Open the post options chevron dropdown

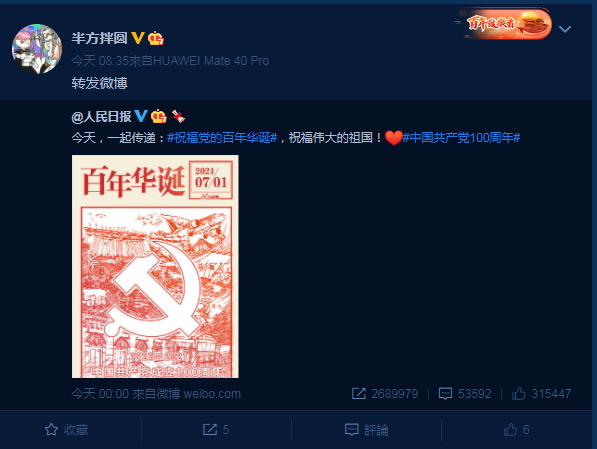(565, 29)
